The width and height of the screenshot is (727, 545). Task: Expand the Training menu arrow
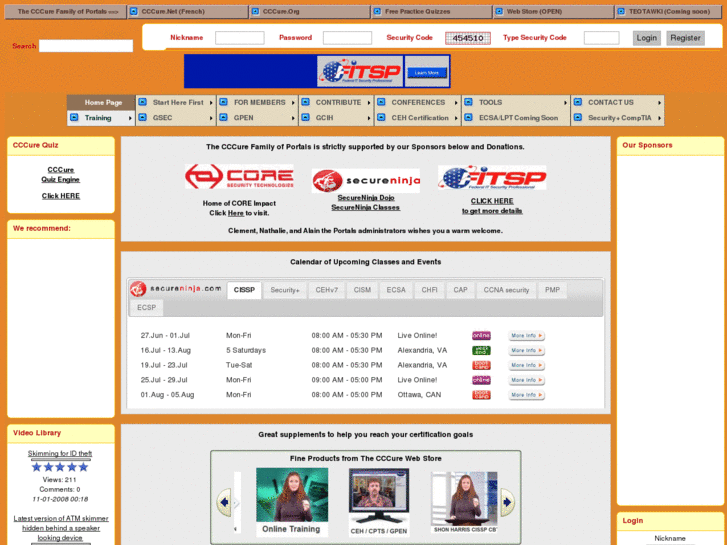tap(130, 118)
